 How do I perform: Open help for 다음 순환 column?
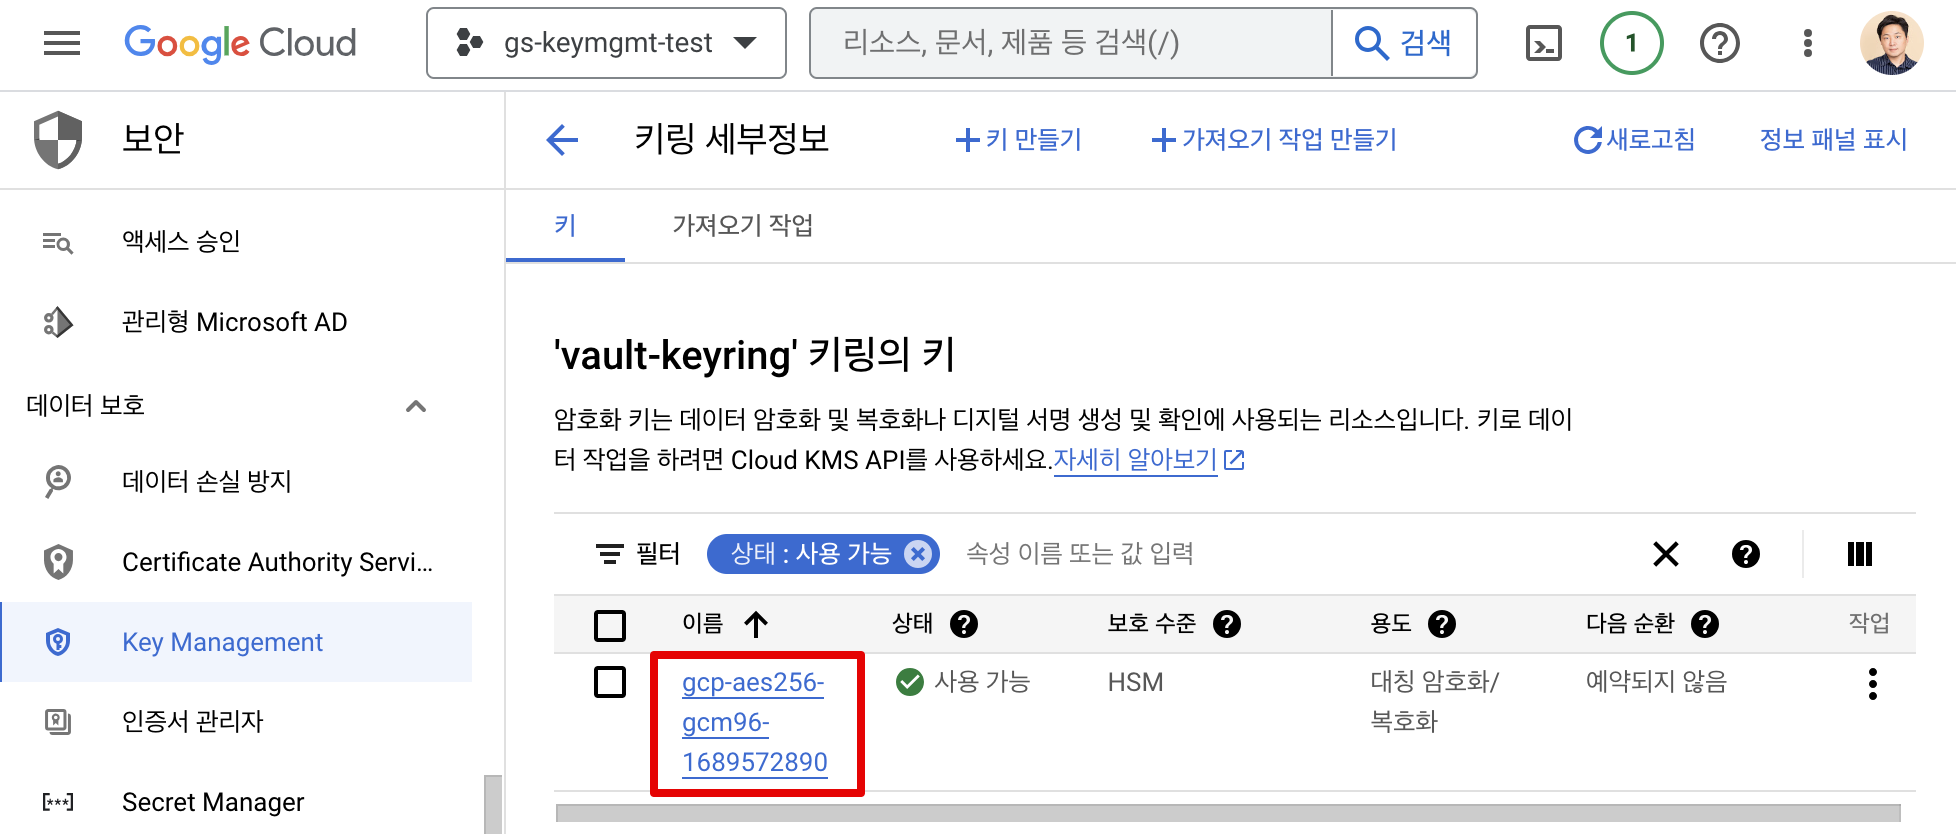point(1705,624)
